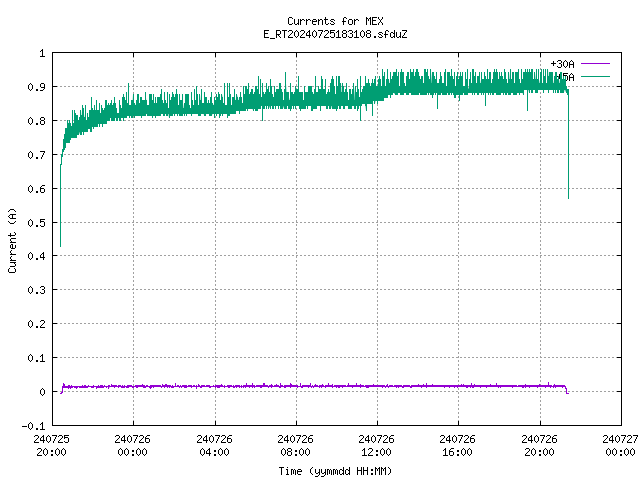The height and width of the screenshot is (480, 640).
Task: Click the x-axis tick label 240727 00:00
Action: point(620,446)
